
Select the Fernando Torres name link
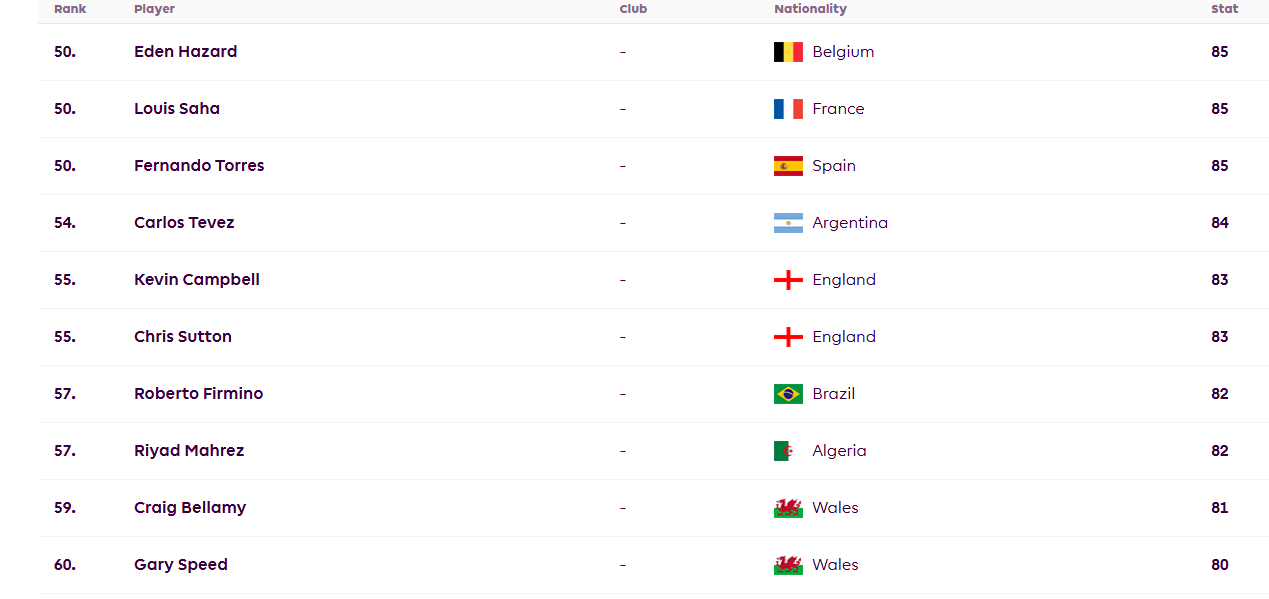point(199,166)
